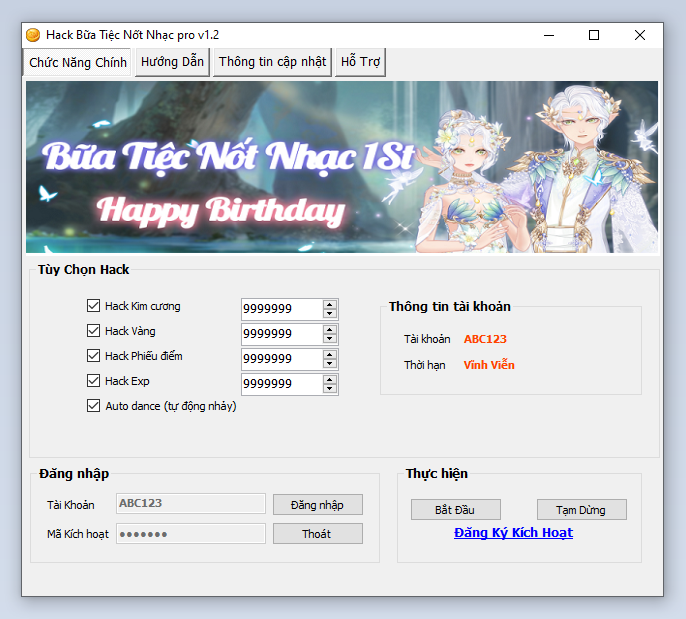The image size is (686, 619).
Task: Click the Happy Birthday banner image
Action: click(x=342, y=167)
